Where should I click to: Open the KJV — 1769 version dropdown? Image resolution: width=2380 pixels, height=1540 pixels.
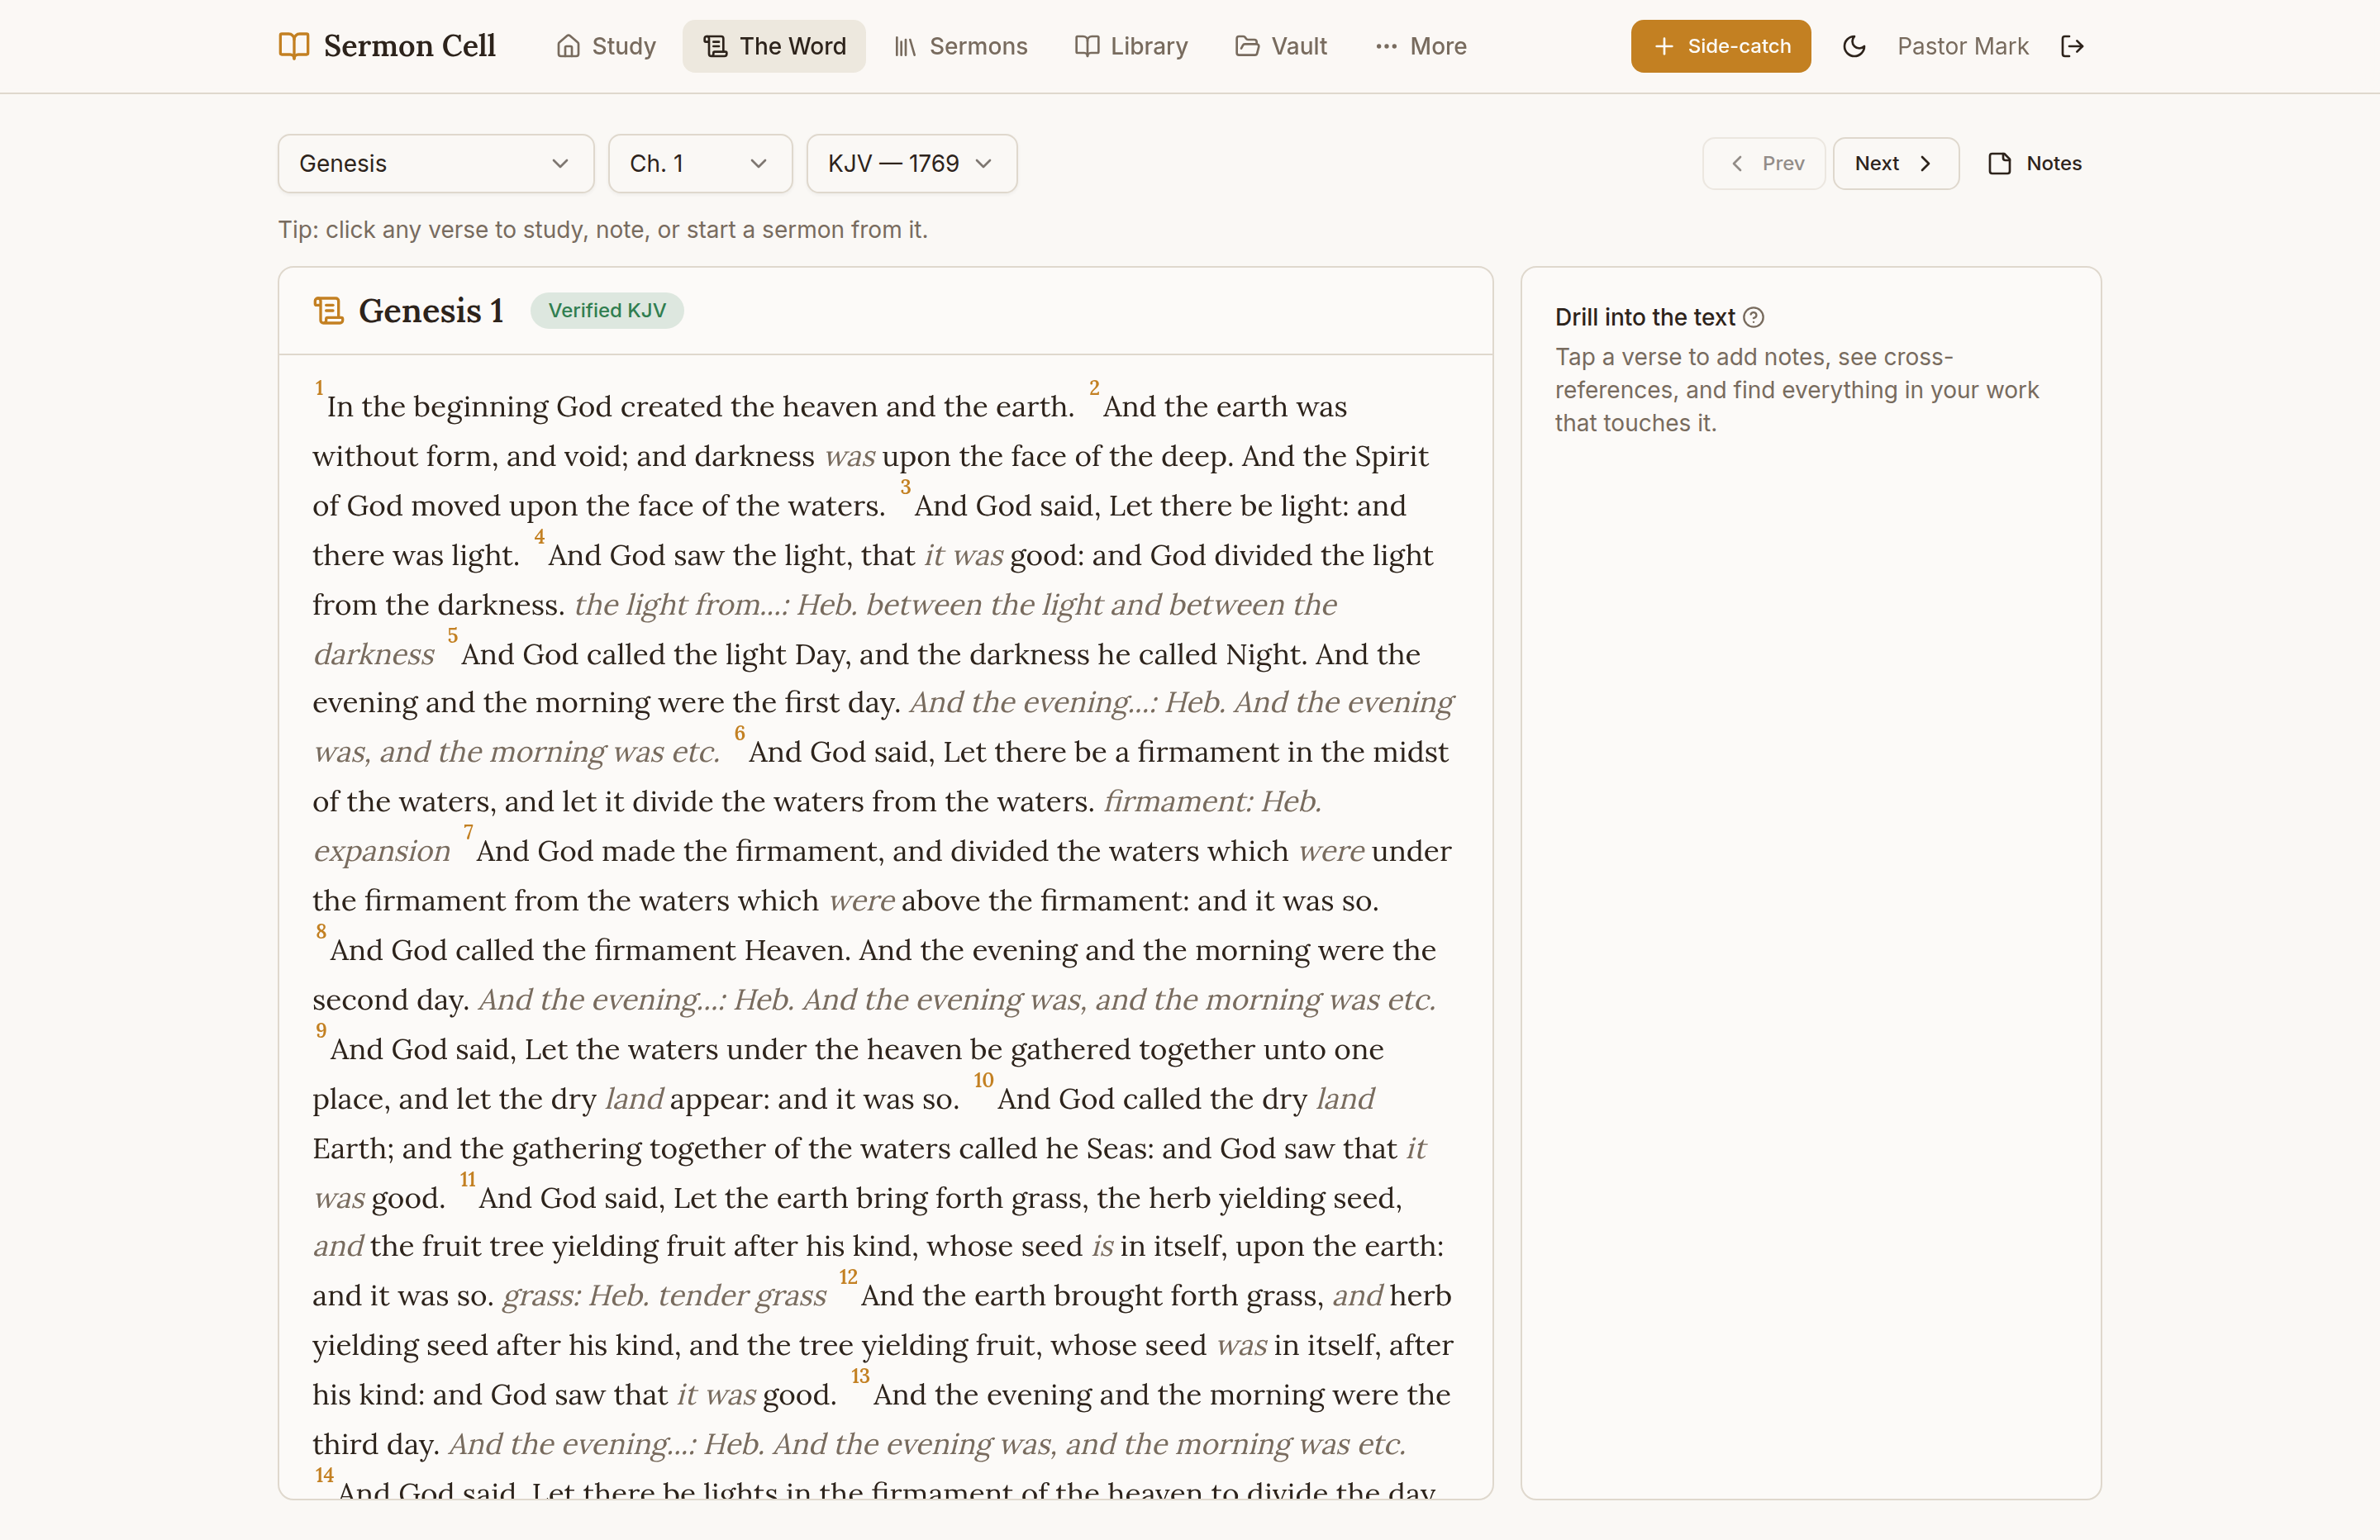[x=912, y=163]
